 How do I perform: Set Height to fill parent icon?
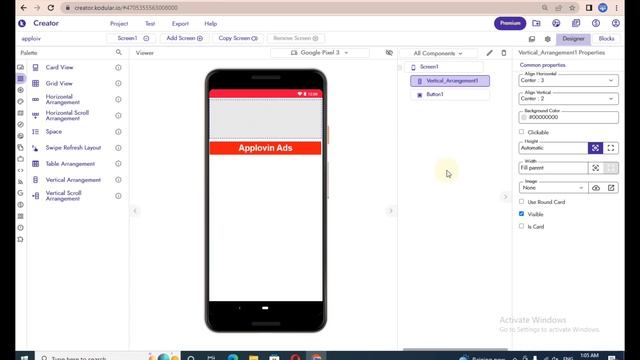[611, 148]
